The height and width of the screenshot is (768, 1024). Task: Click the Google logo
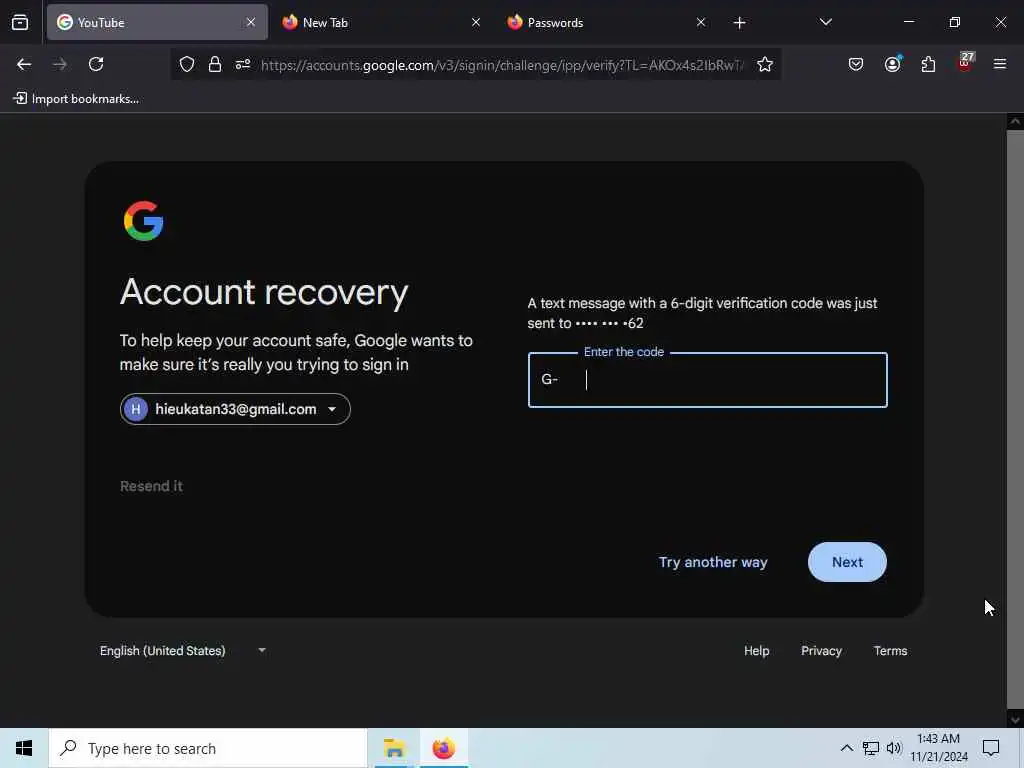tap(144, 221)
